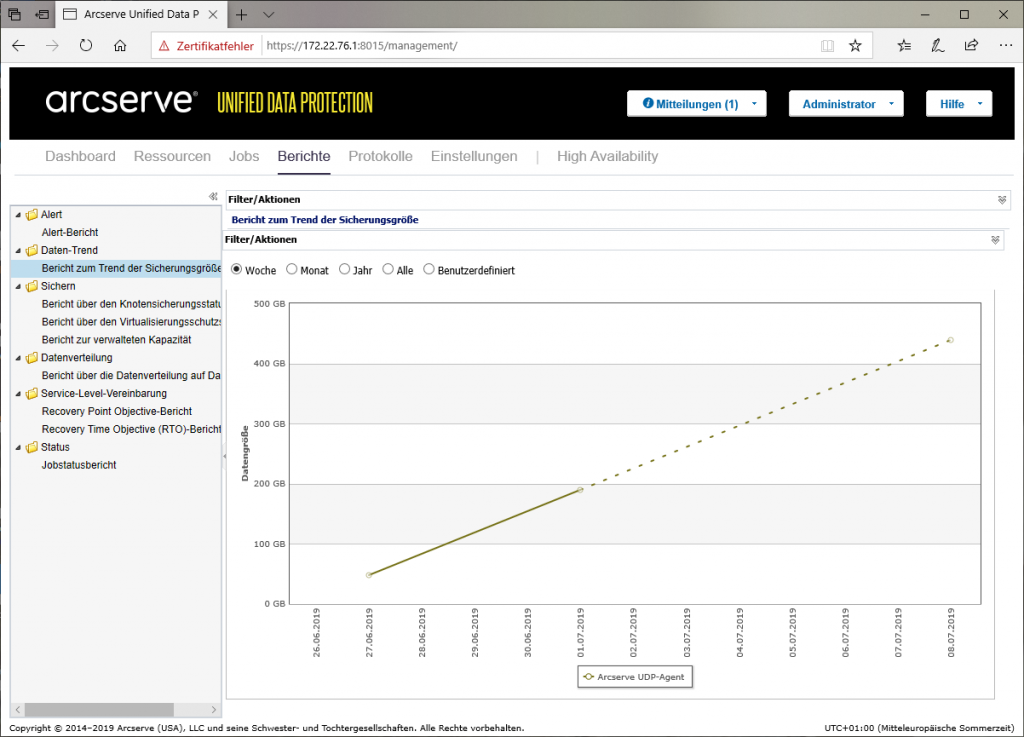Open the Alert-Bericht report link

click(x=70, y=232)
